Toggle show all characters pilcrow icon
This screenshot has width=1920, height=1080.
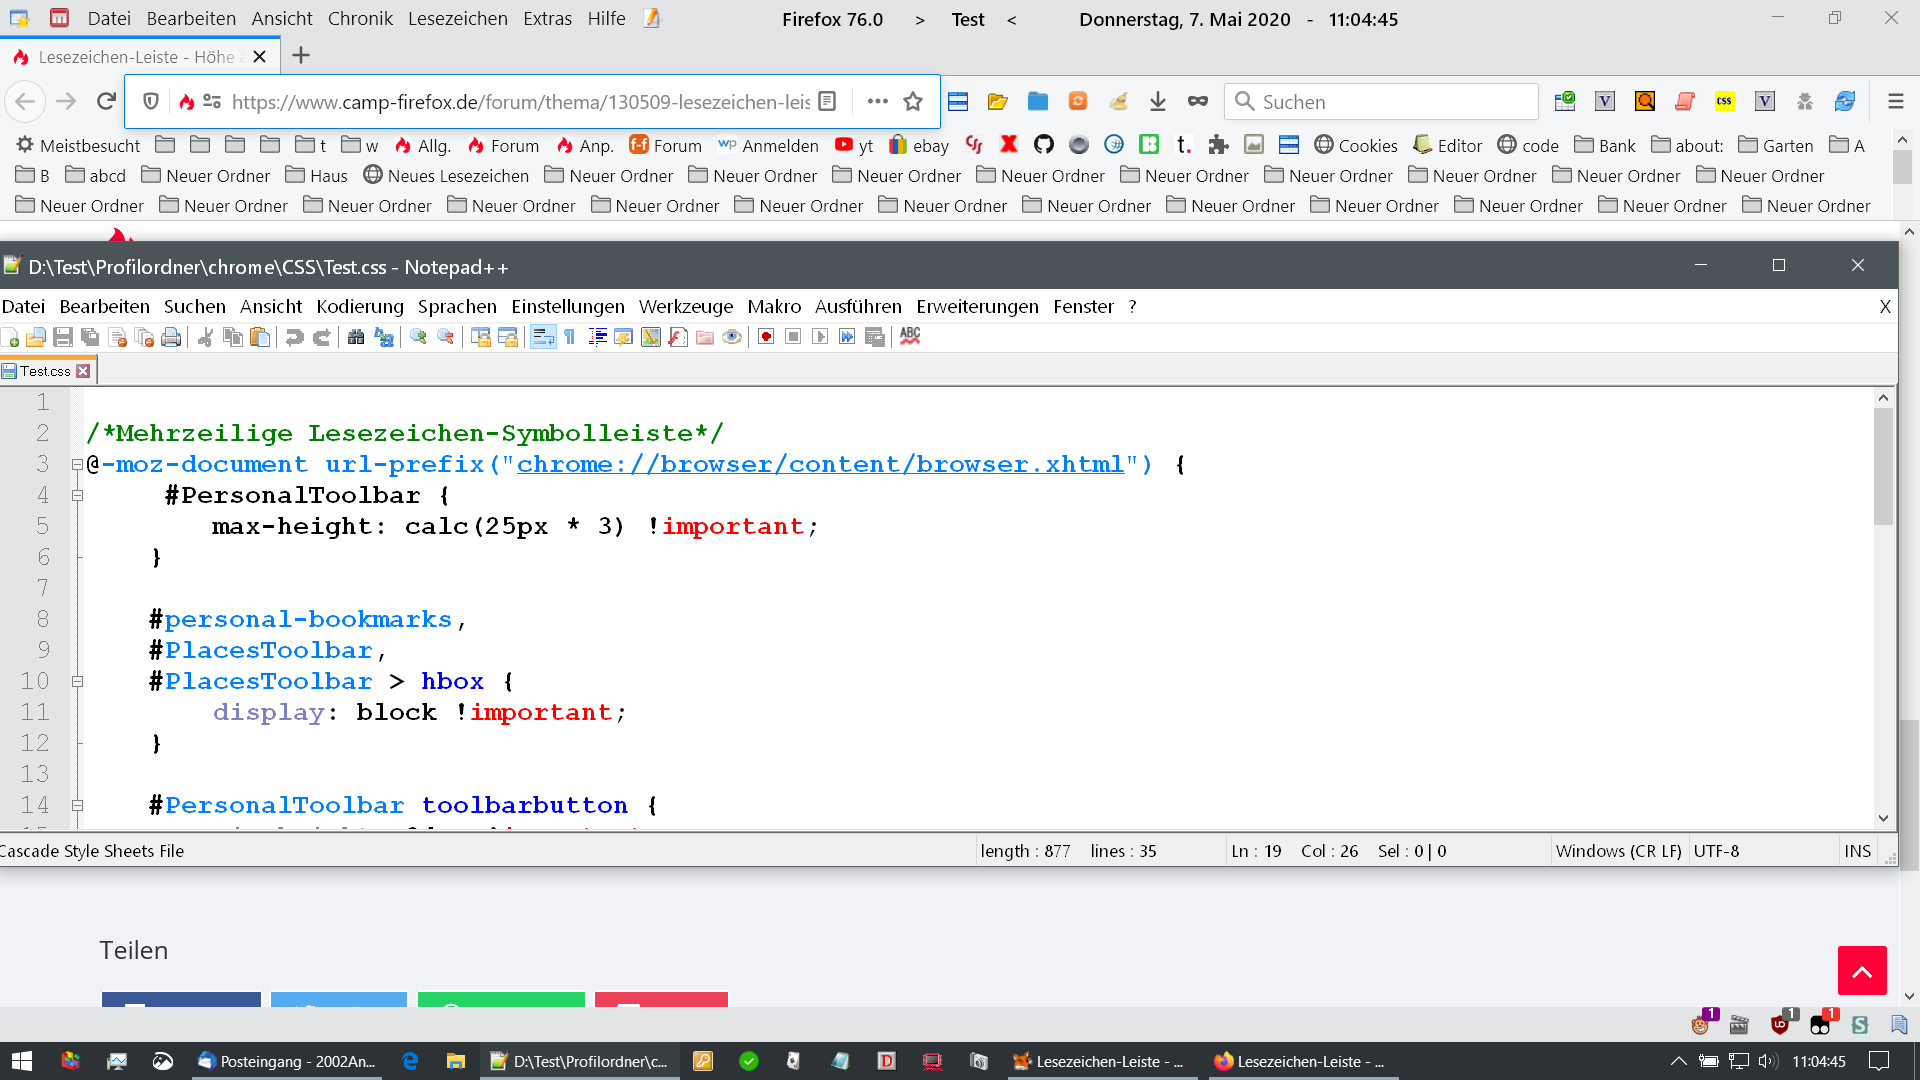coord(570,337)
